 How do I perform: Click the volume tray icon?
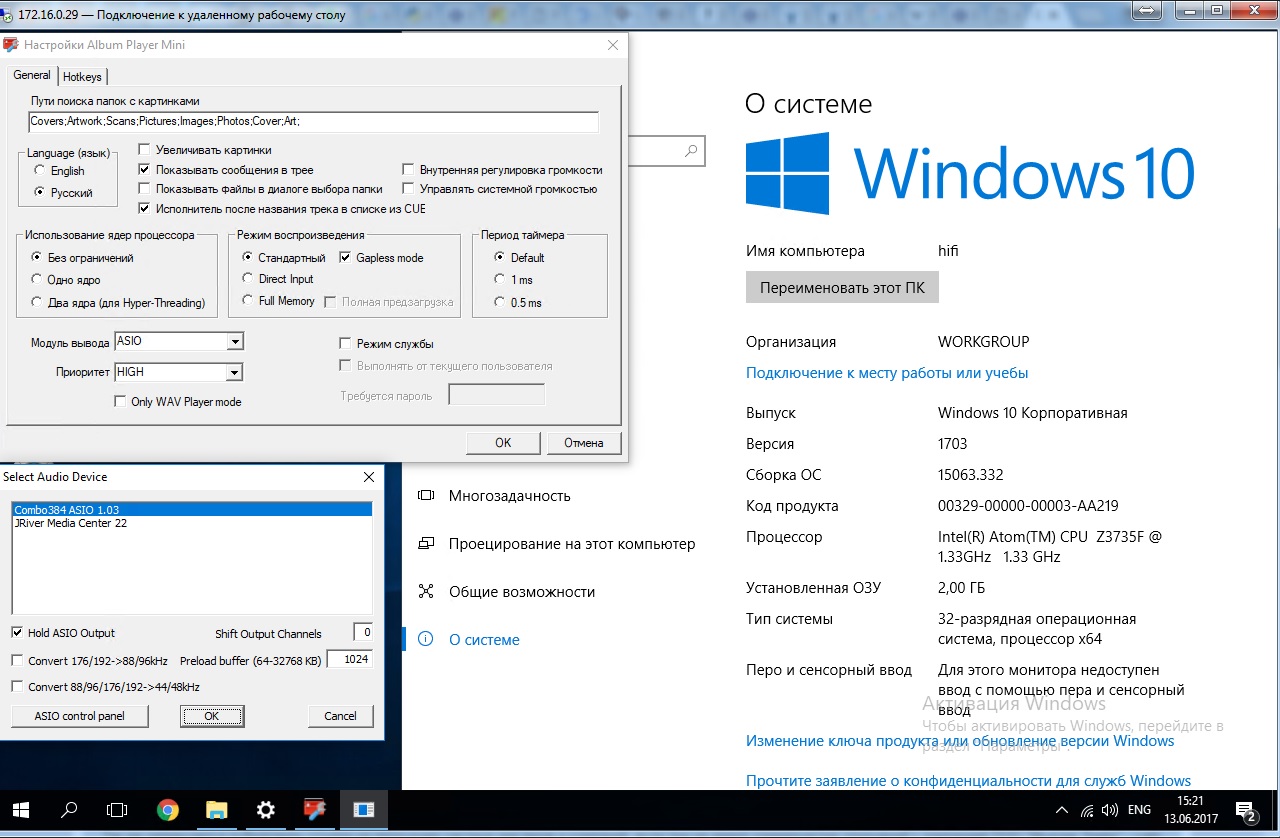1110,810
